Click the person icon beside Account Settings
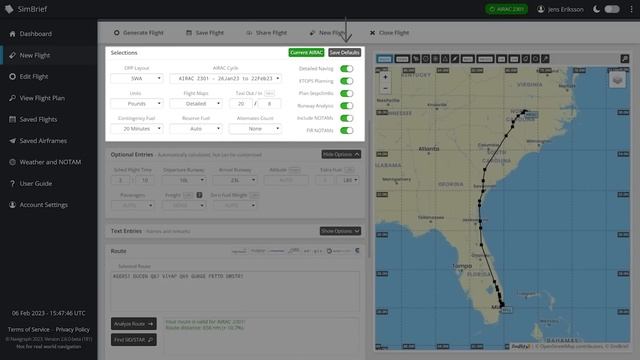640x360 pixels. (12, 205)
